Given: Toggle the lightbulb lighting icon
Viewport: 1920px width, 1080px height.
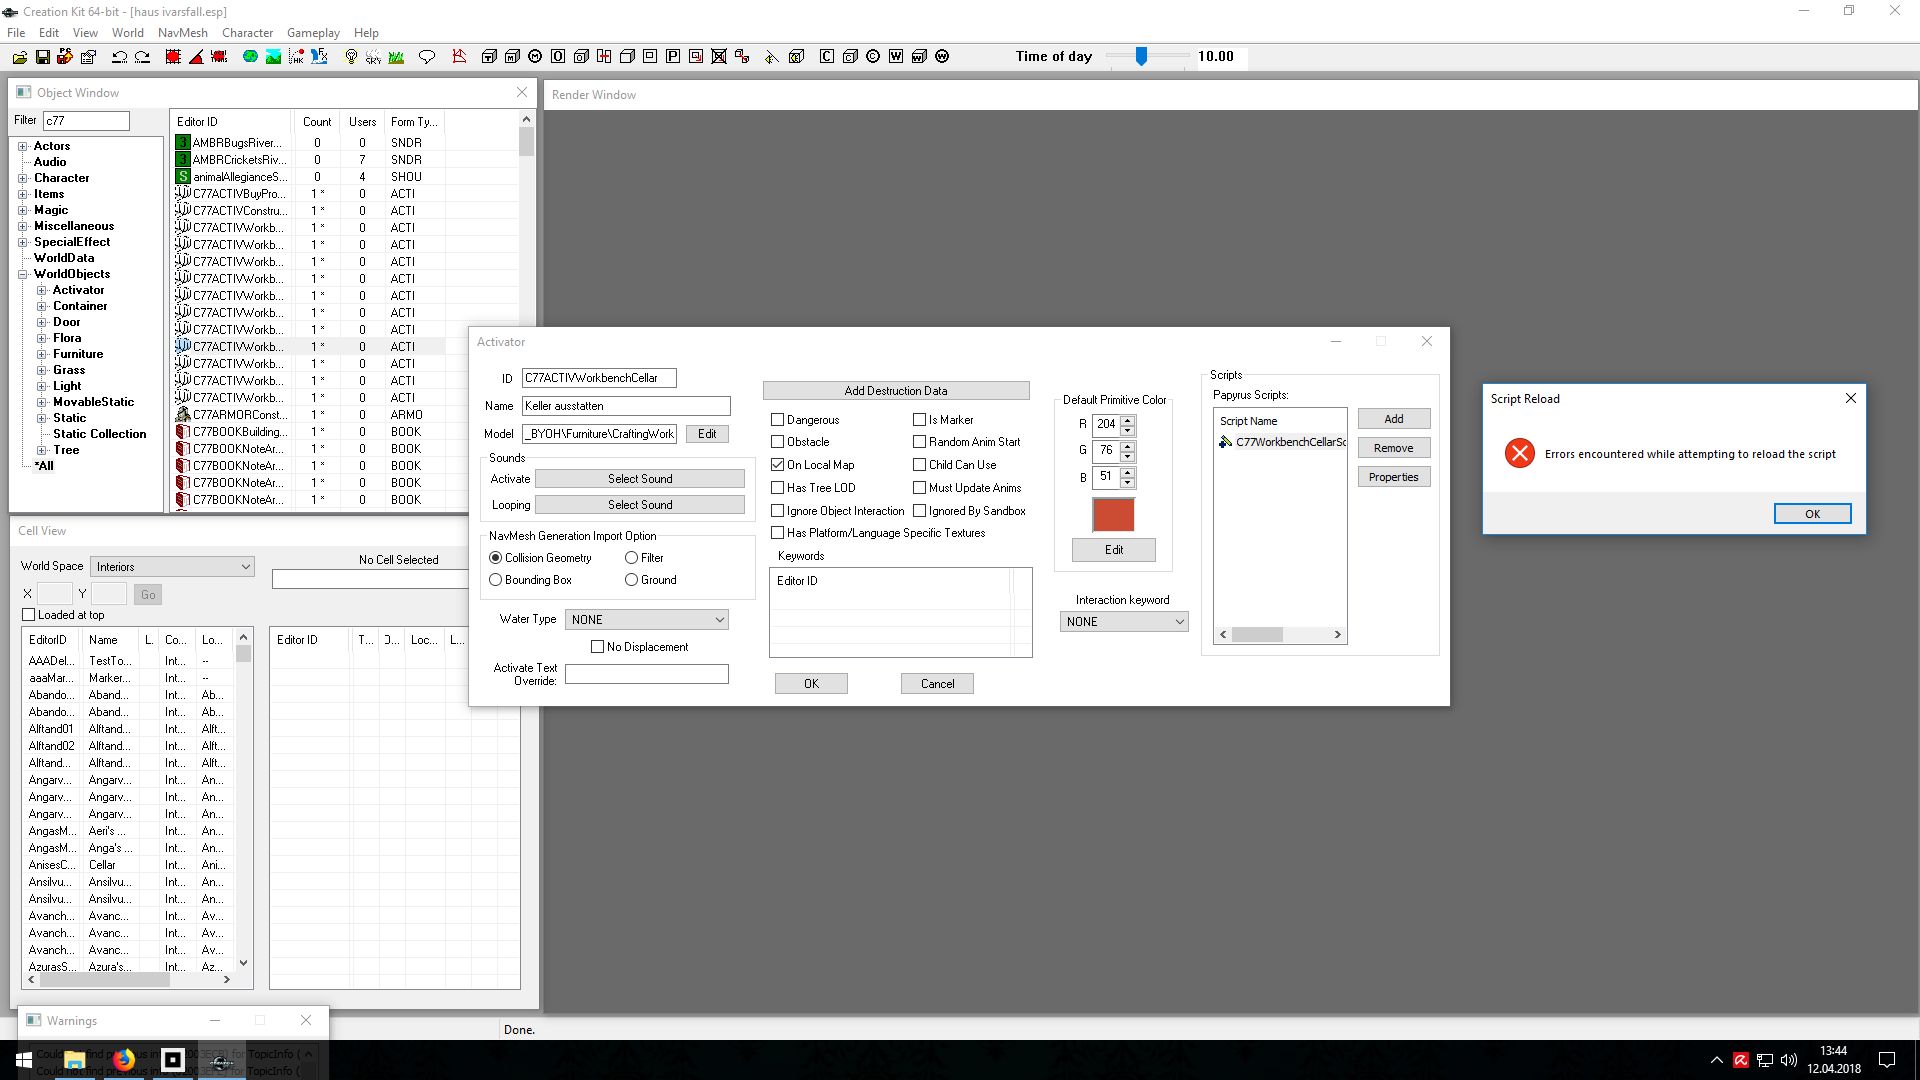Looking at the screenshot, I should (351, 57).
